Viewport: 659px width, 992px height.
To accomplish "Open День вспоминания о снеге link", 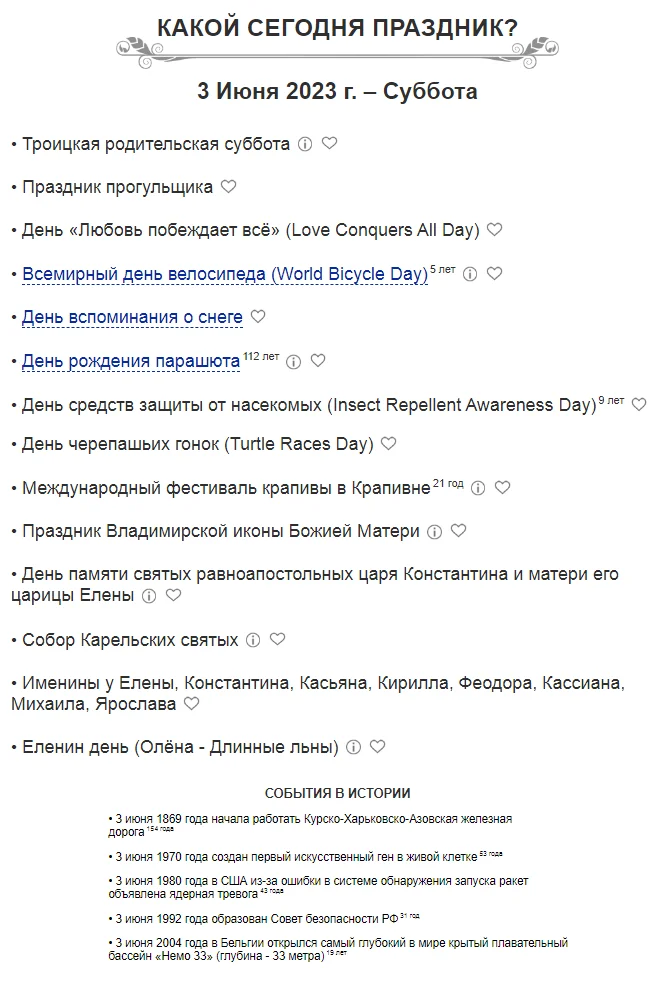I will [x=132, y=317].
